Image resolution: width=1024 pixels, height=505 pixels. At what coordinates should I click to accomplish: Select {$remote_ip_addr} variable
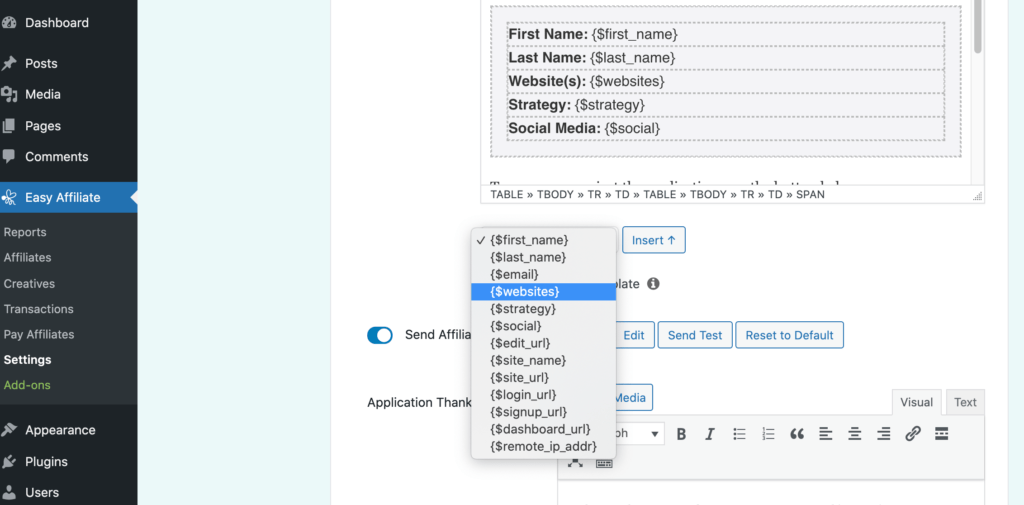(543, 447)
